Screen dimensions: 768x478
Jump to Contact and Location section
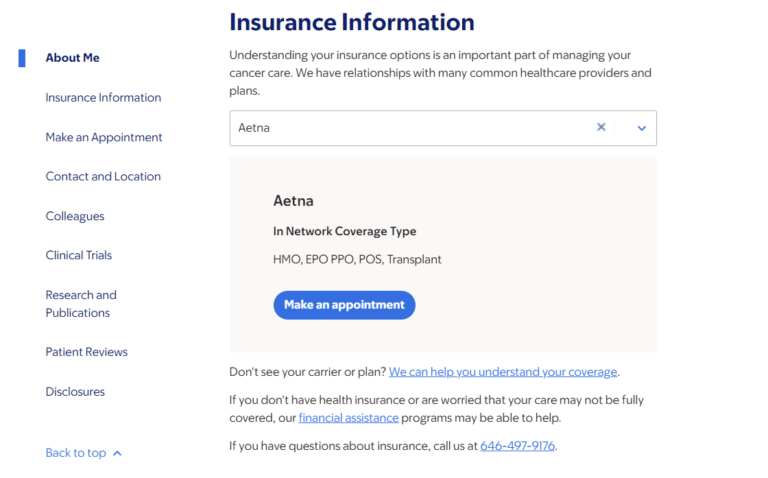(103, 177)
